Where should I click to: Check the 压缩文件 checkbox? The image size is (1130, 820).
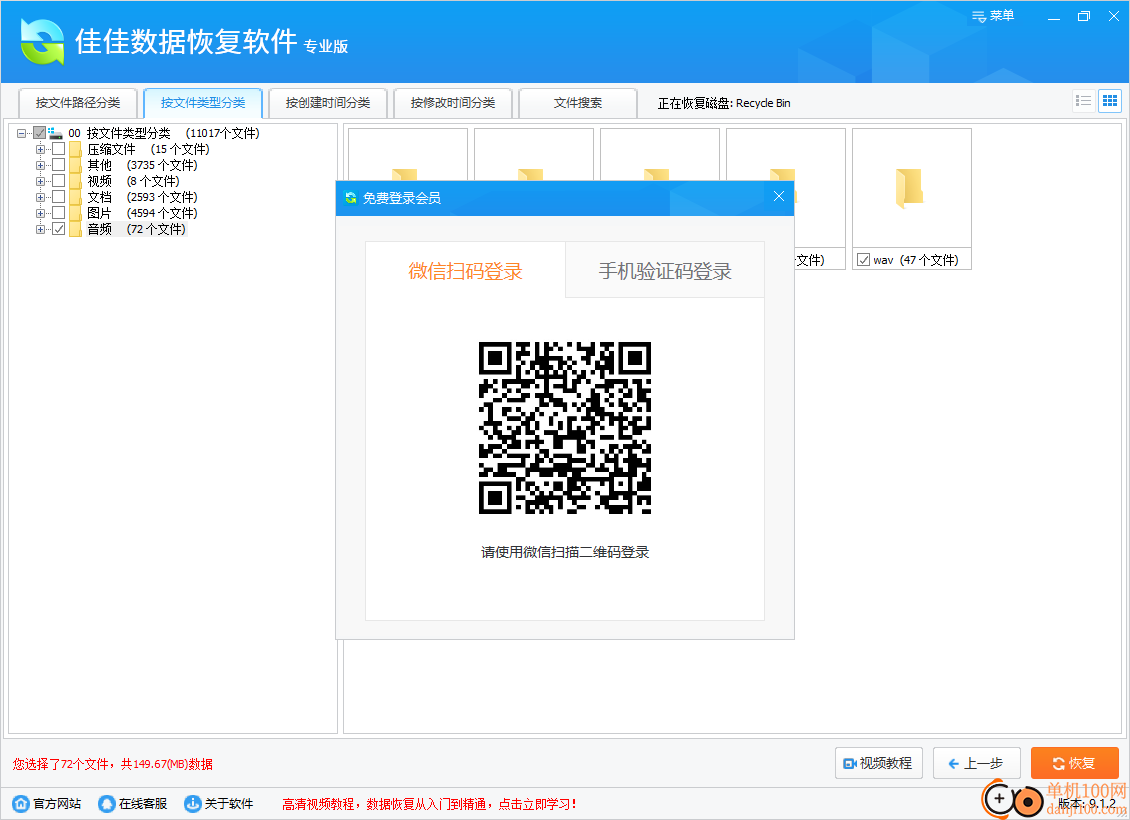58,148
